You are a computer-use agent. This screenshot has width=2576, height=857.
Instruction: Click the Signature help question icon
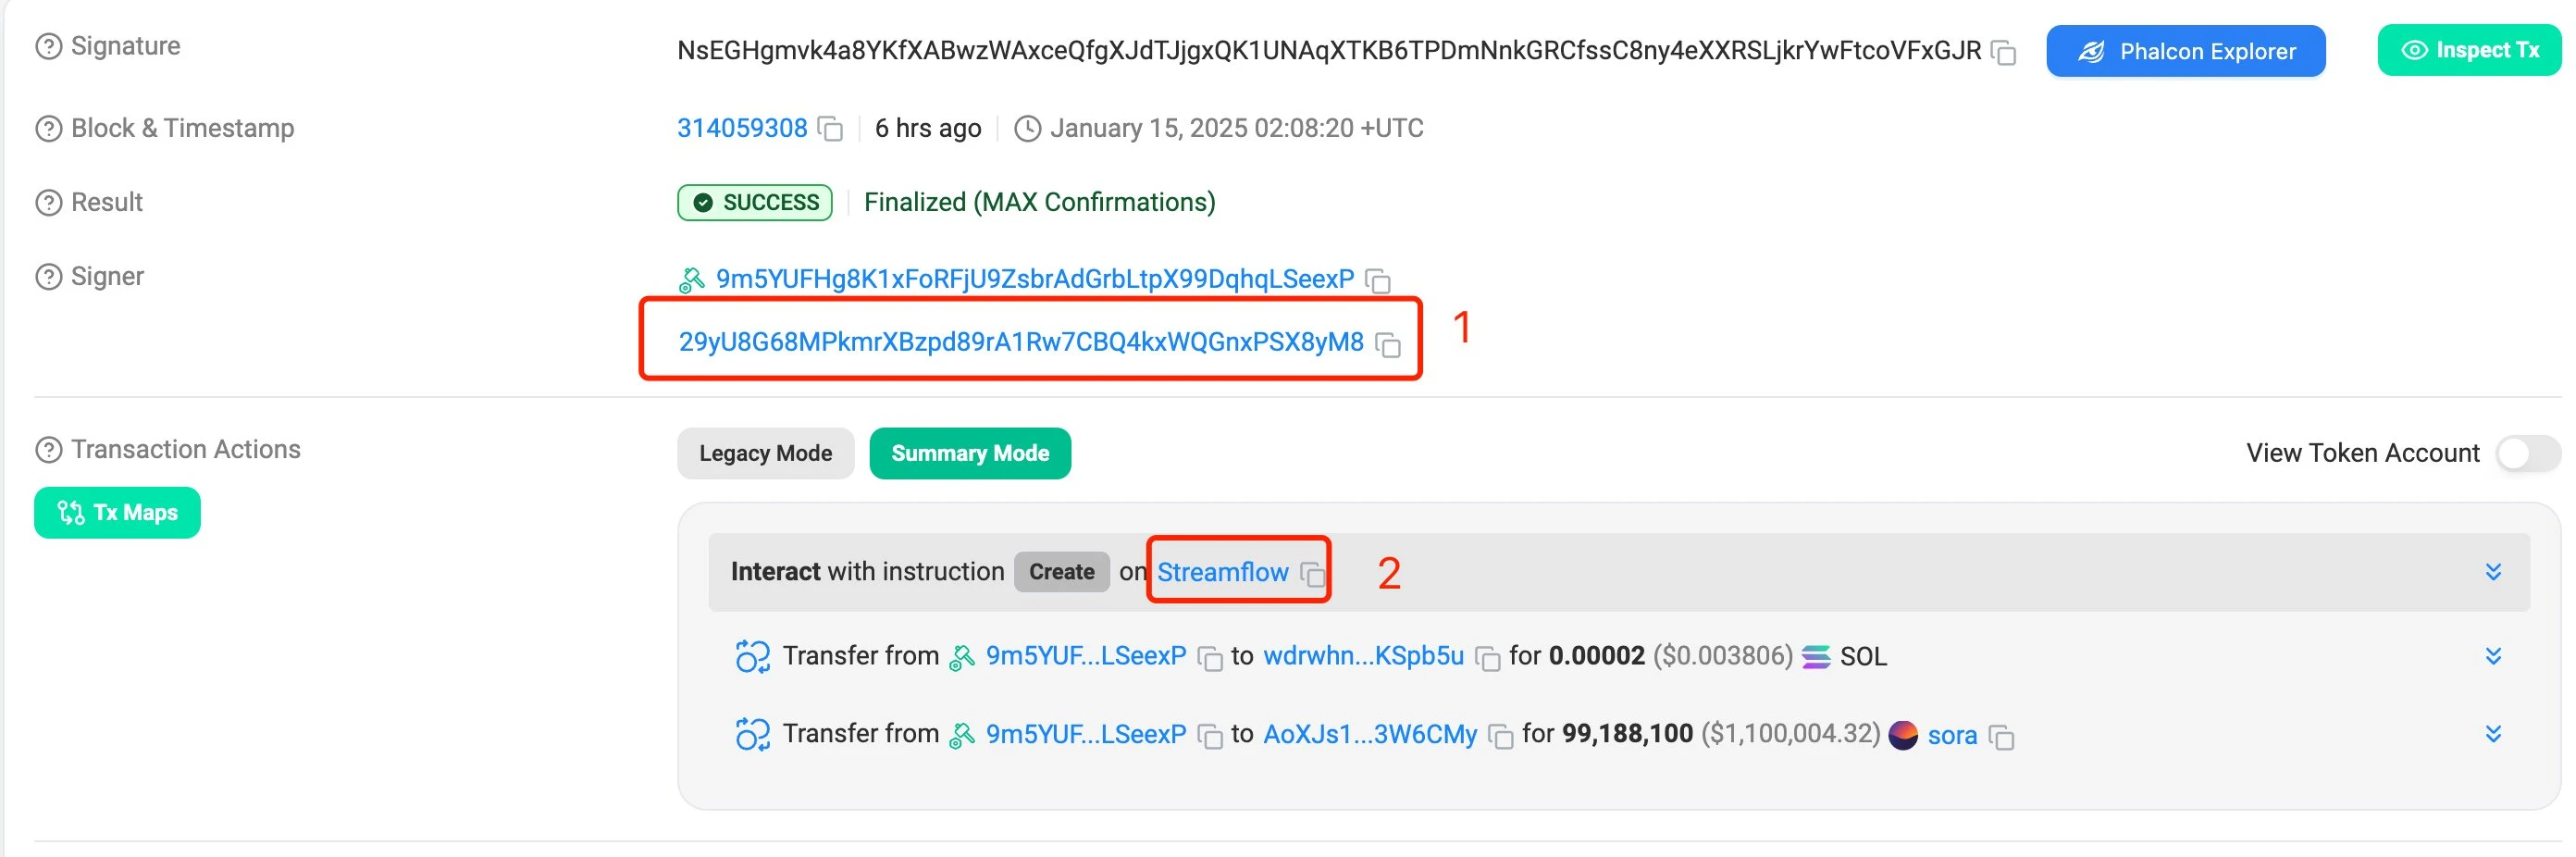[x=48, y=47]
